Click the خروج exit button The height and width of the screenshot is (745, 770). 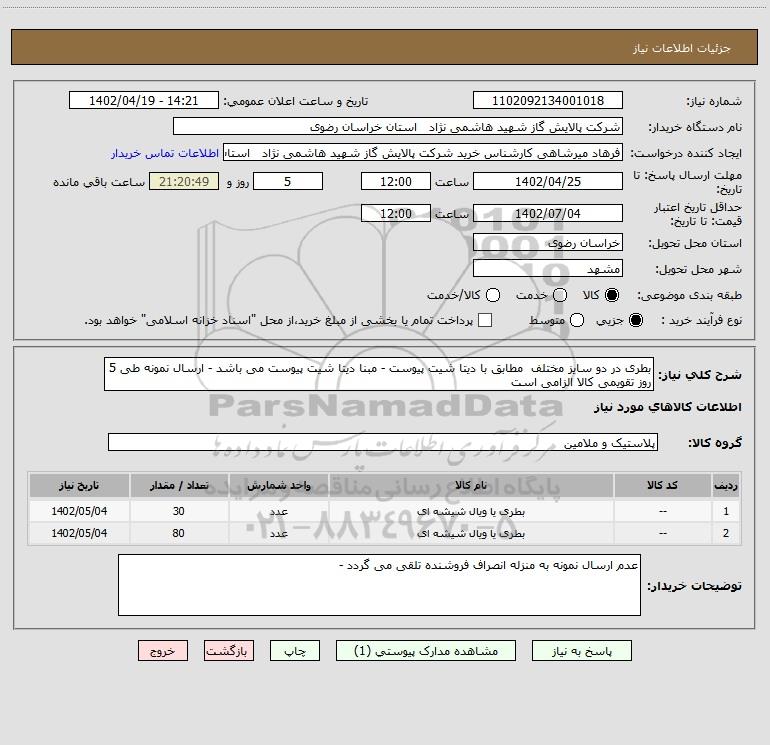click(163, 650)
